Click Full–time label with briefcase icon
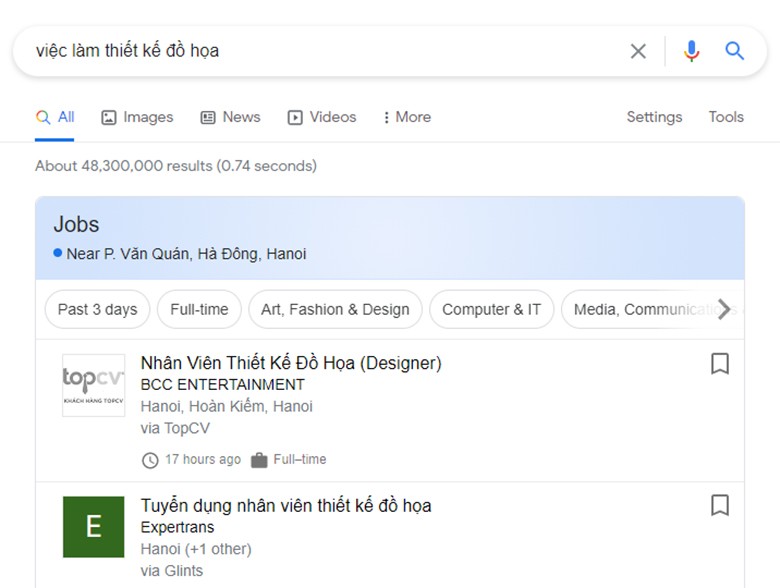The image size is (780, 588). (x=289, y=460)
